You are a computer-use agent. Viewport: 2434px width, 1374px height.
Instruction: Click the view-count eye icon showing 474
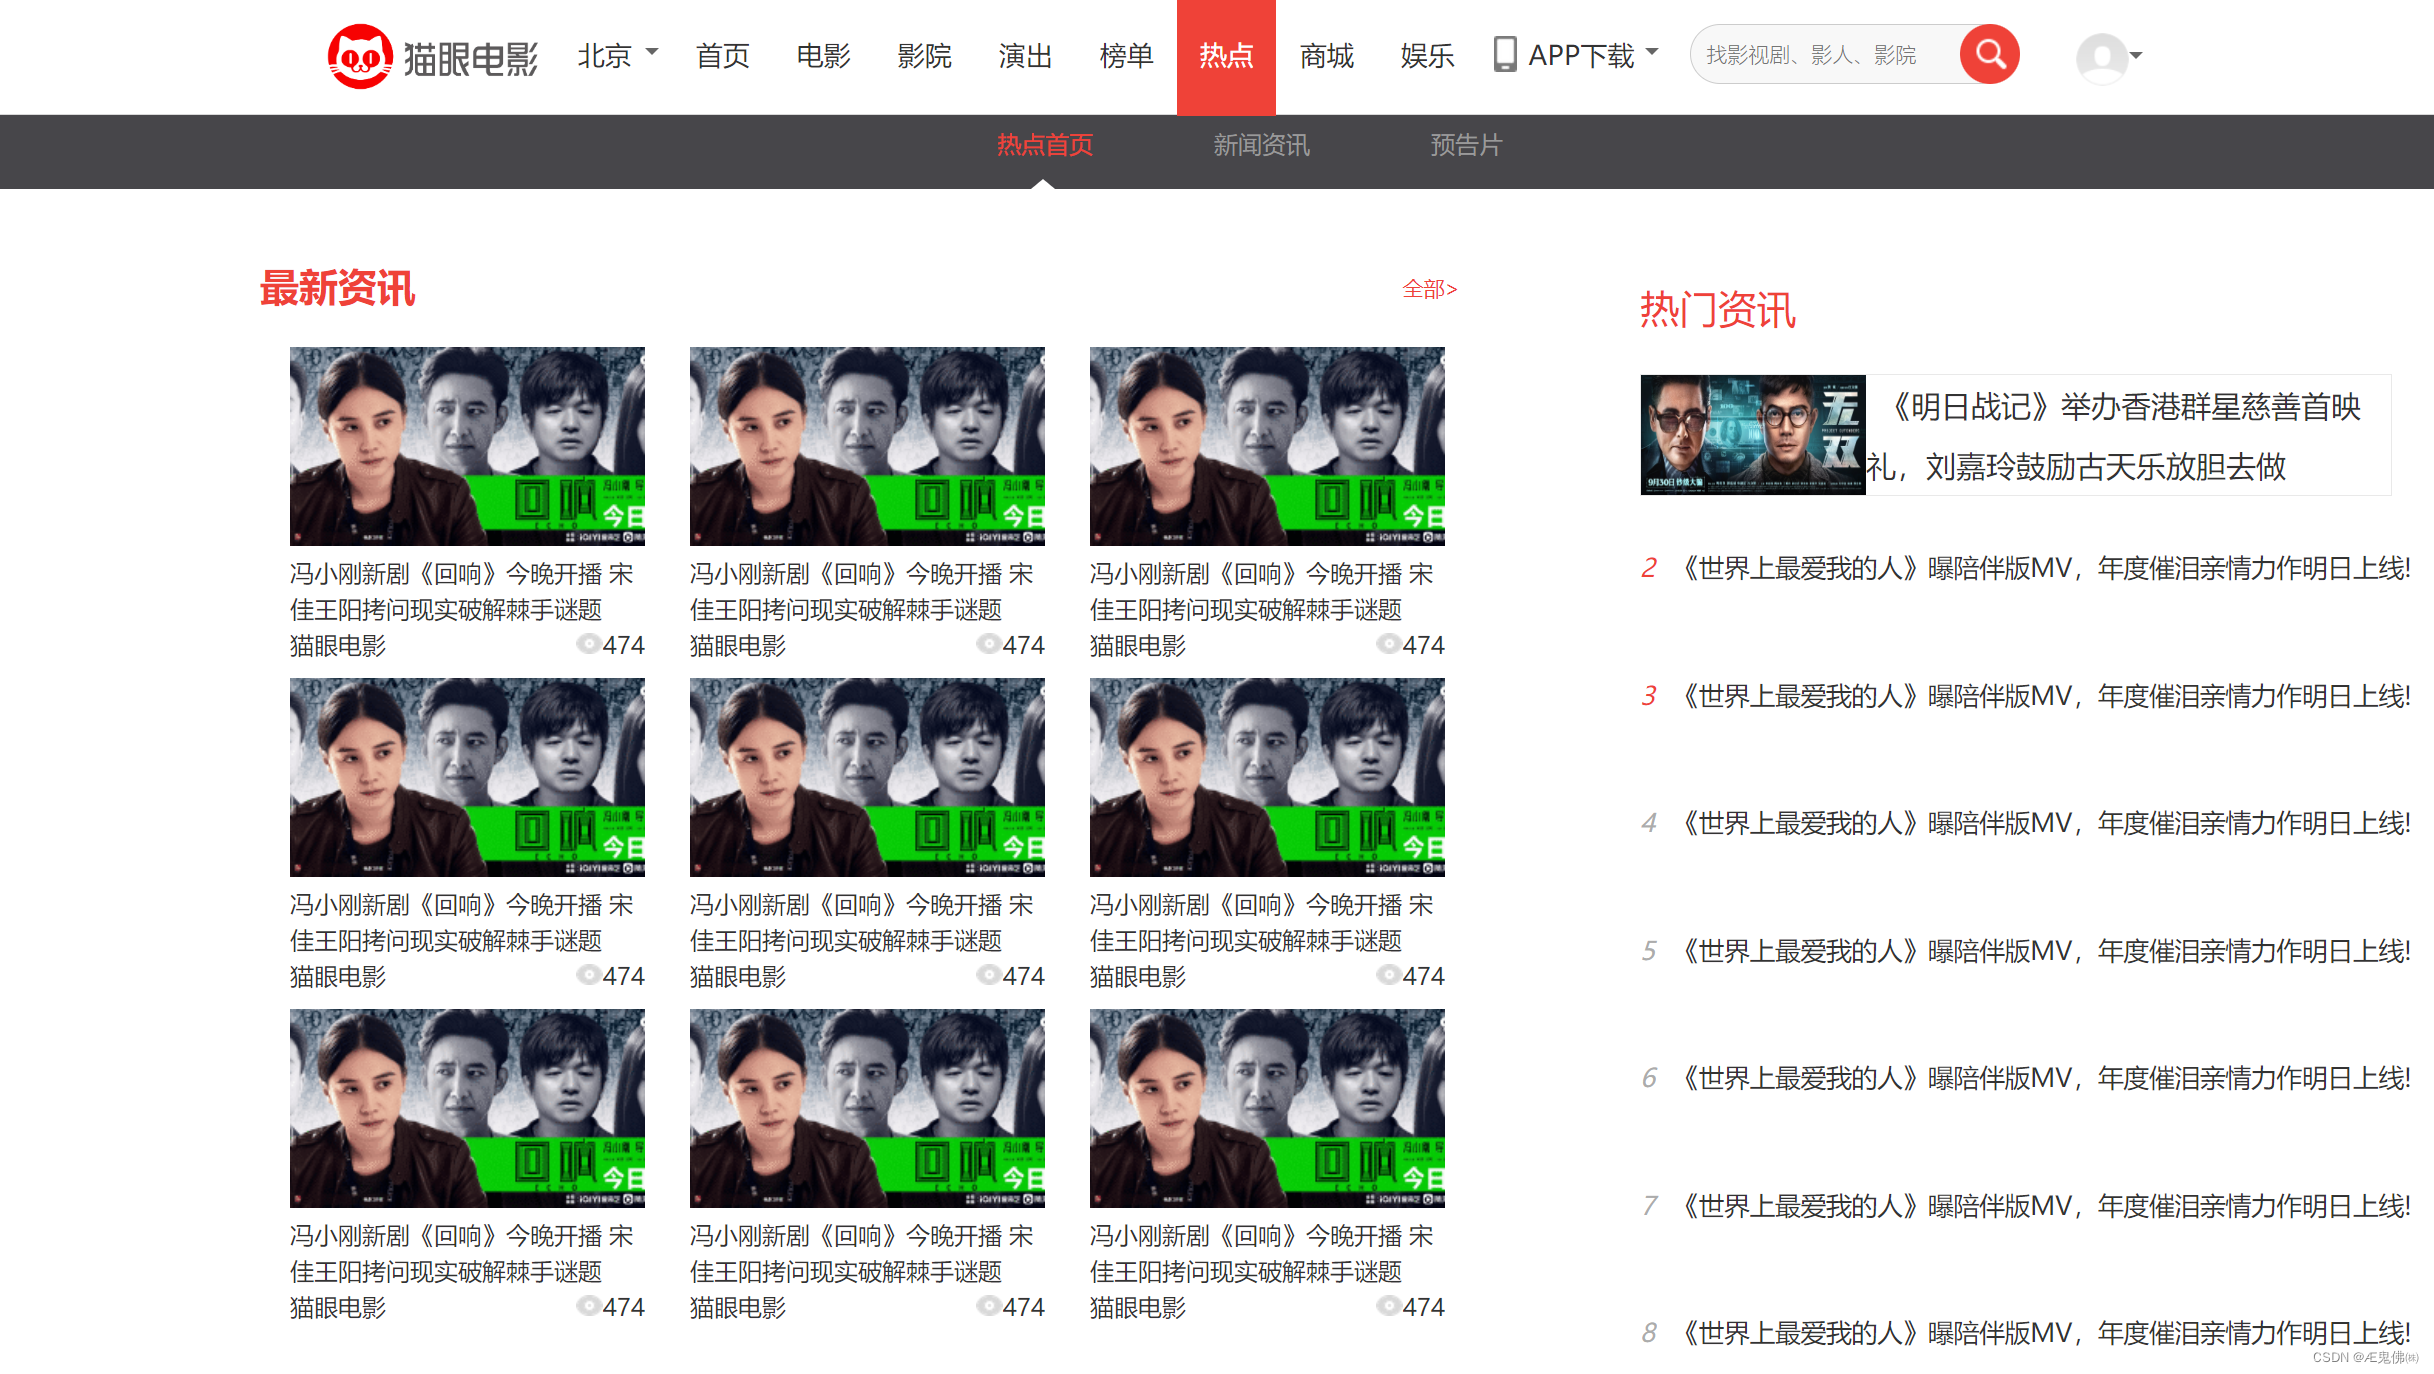(588, 645)
